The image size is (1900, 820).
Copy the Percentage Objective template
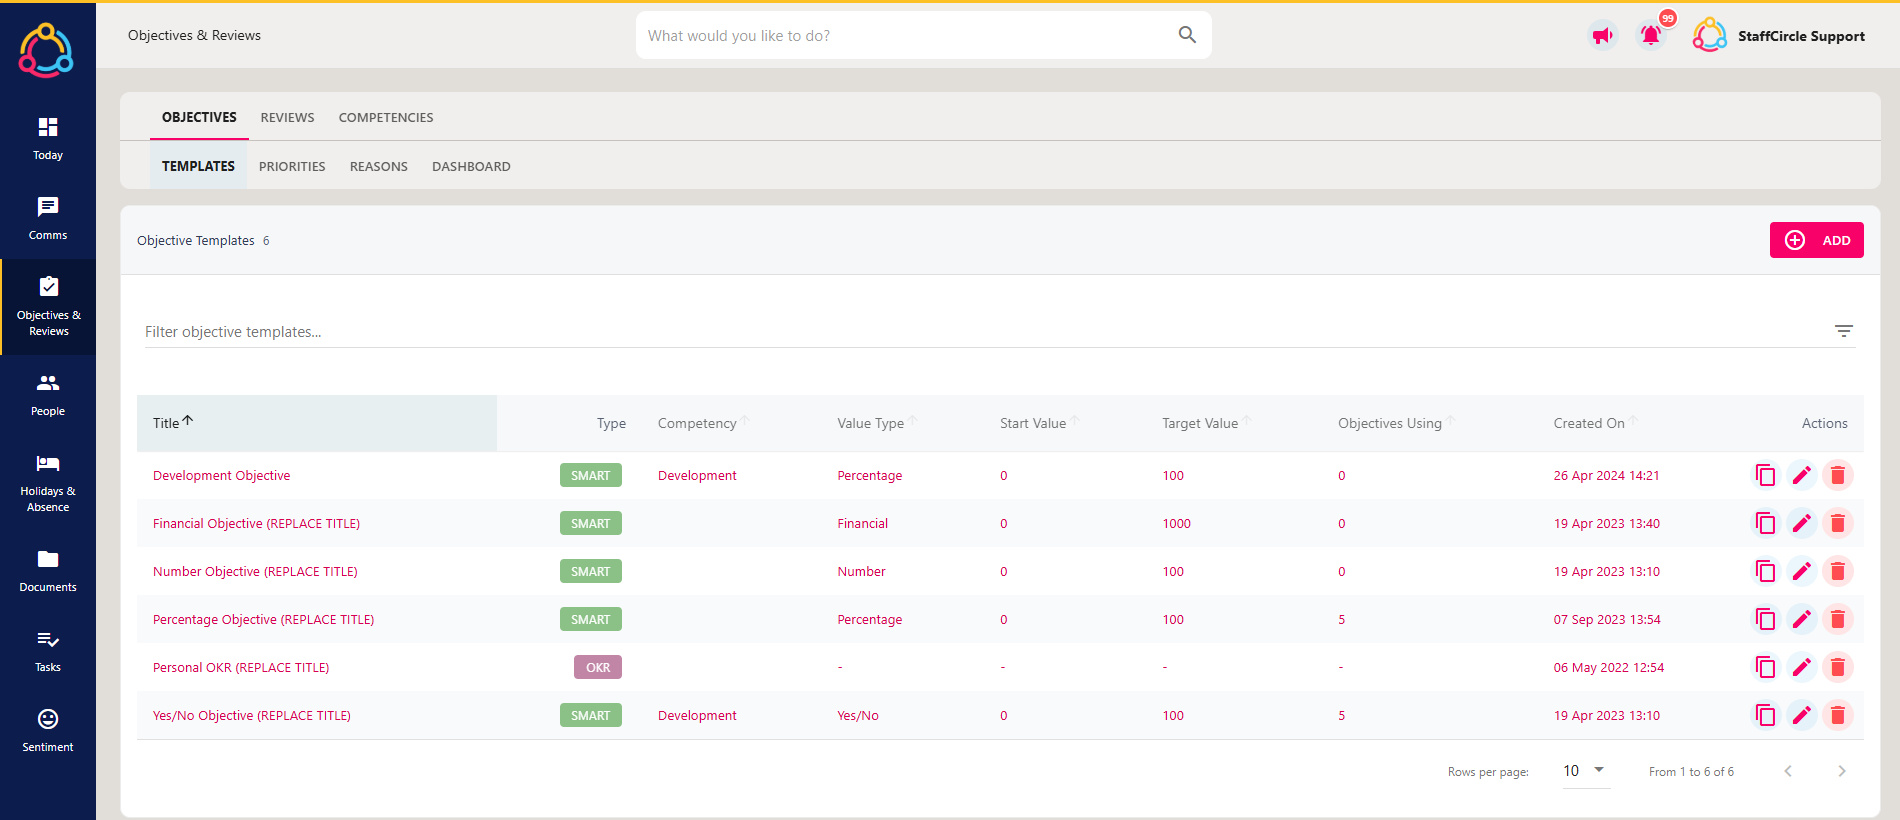tap(1766, 619)
